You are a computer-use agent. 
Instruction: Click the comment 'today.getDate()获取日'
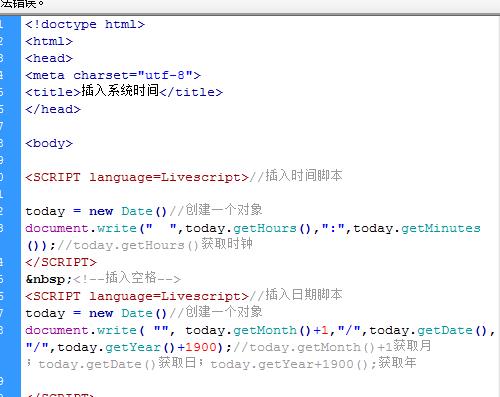117,363
